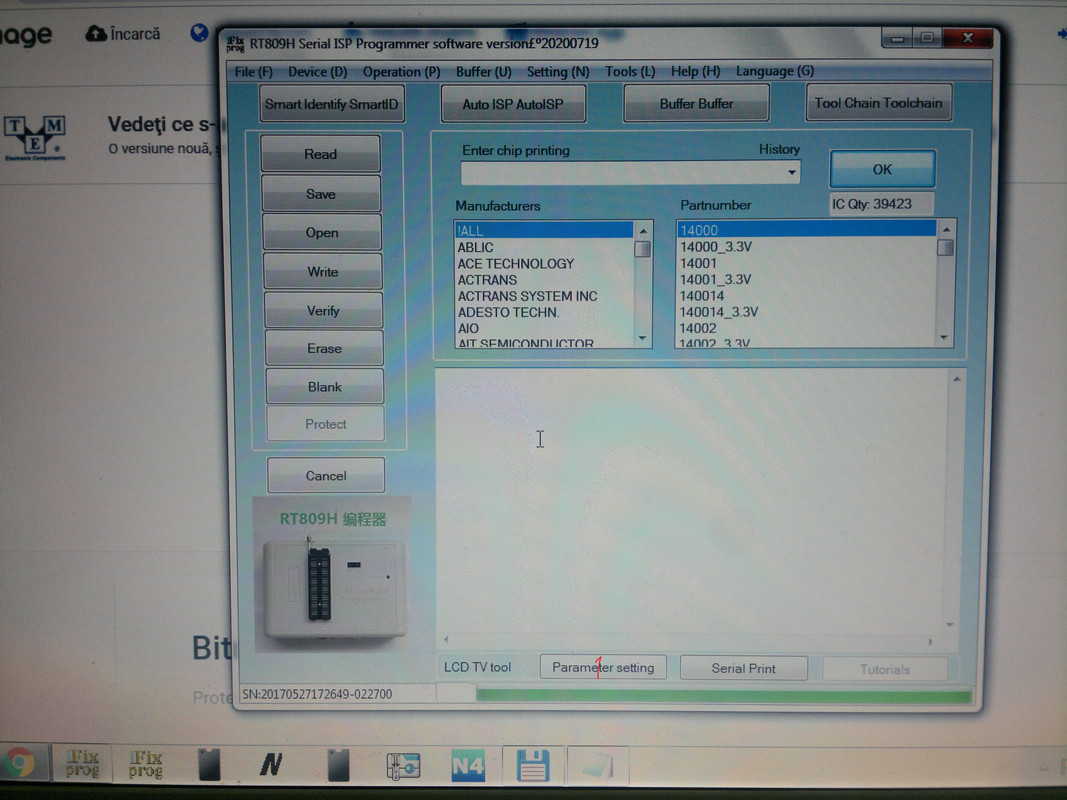This screenshot has width=1067, height=800.
Task: Confirm chip selection with OK
Action: pyautogui.click(x=883, y=169)
